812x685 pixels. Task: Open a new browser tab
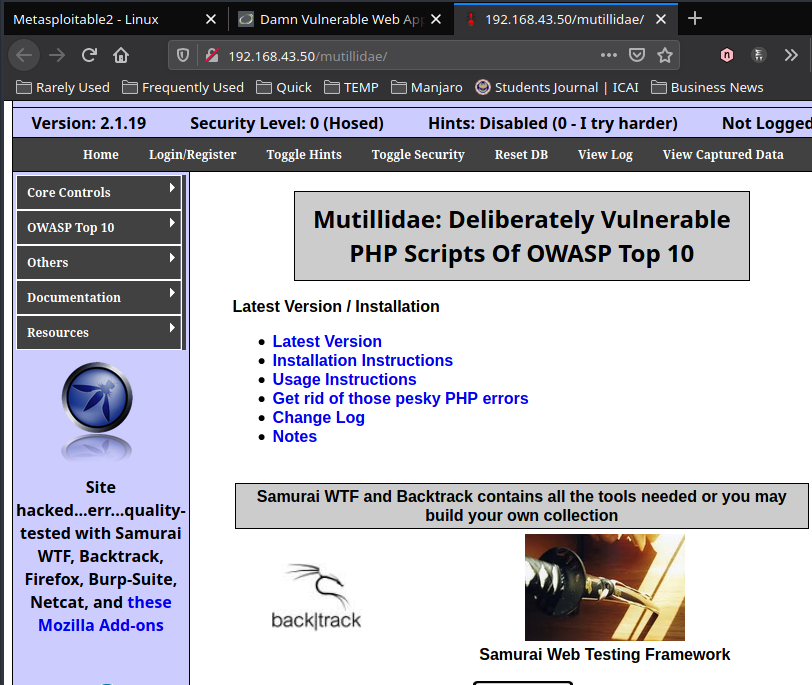pos(694,19)
